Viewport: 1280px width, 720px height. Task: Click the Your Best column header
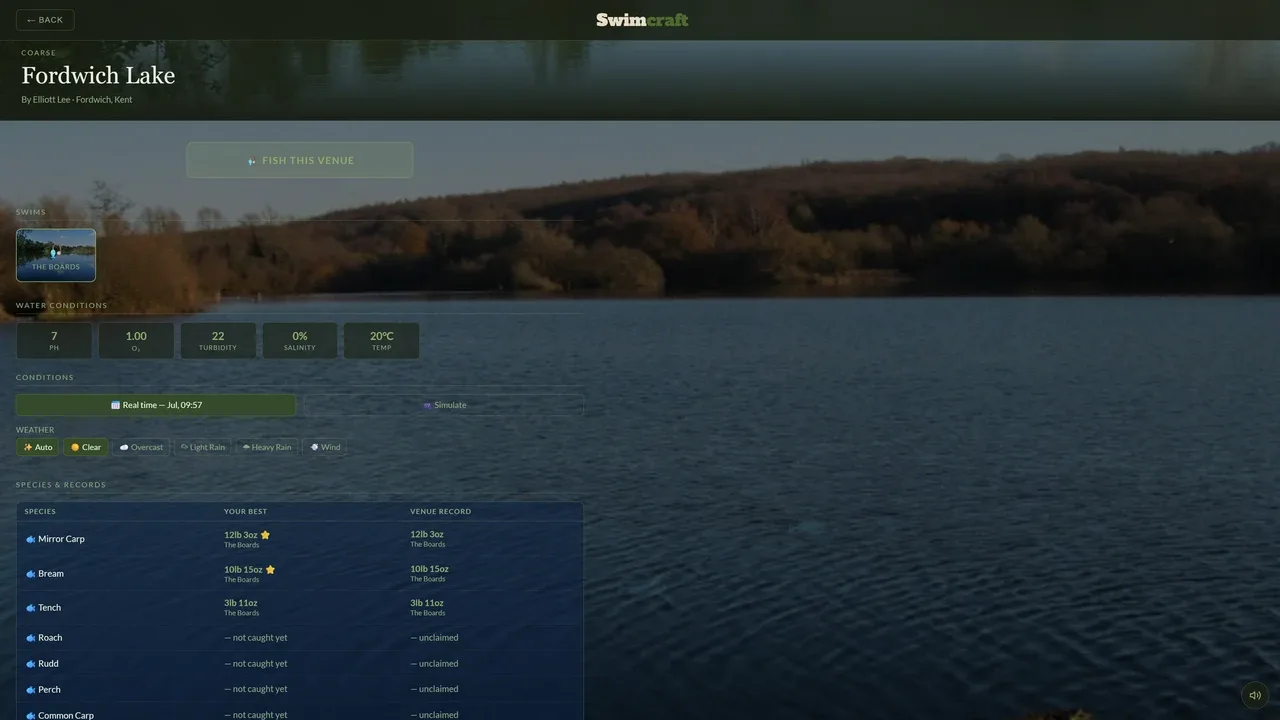(245, 512)
